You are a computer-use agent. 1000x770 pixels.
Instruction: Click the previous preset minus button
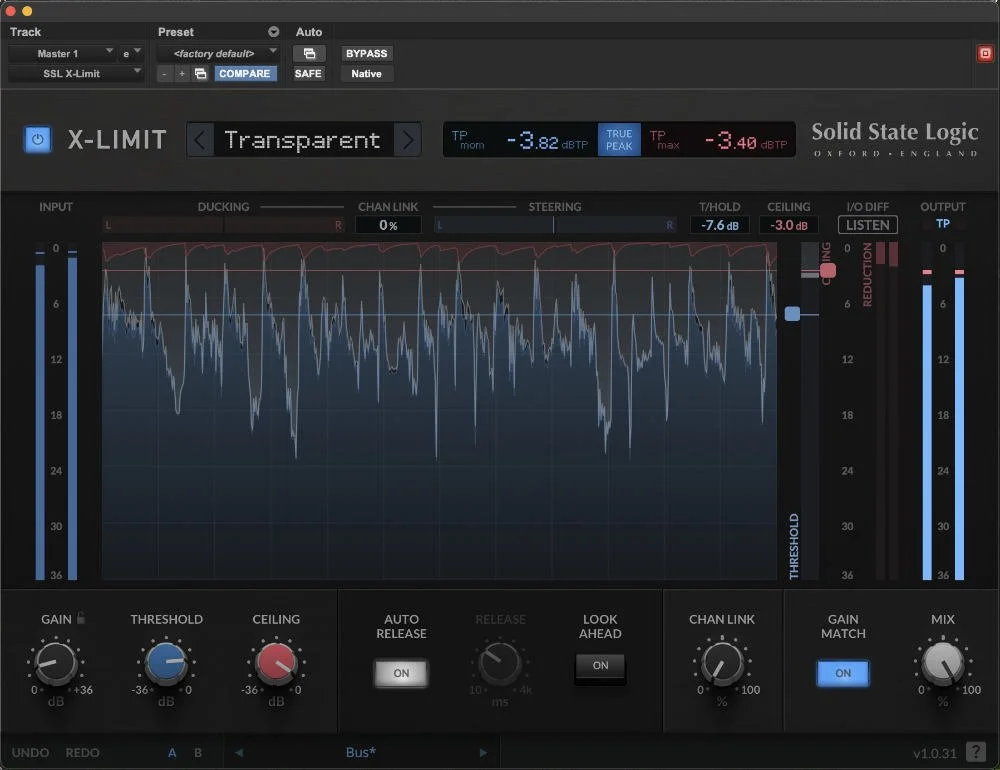pos(165,74)
